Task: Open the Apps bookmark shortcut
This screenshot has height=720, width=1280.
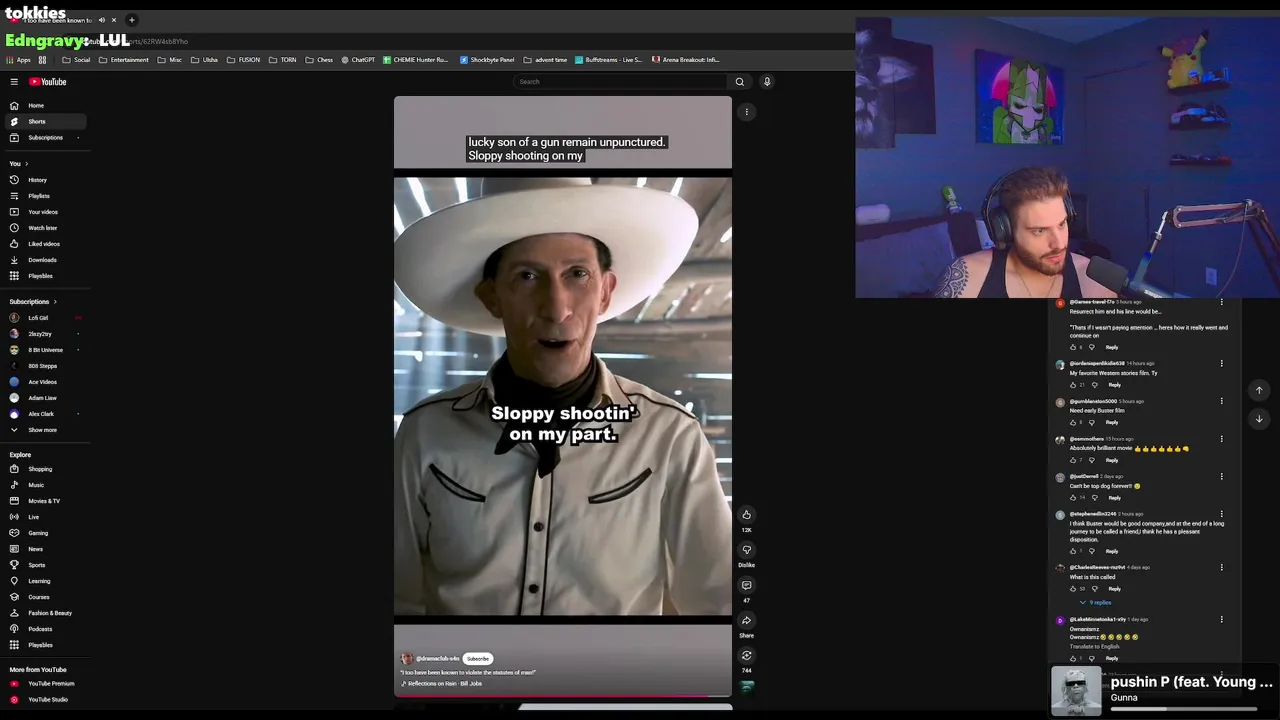Action: (x=18, y=60)
